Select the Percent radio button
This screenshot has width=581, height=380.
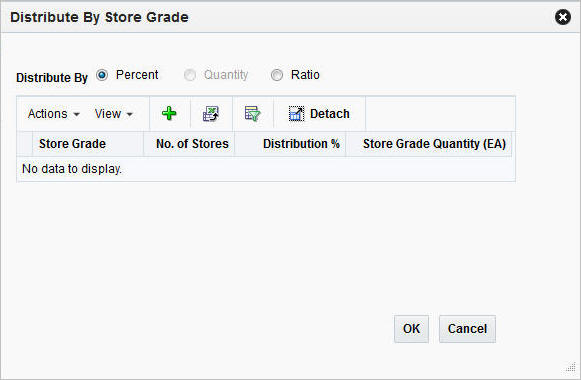tap(102, 75)
